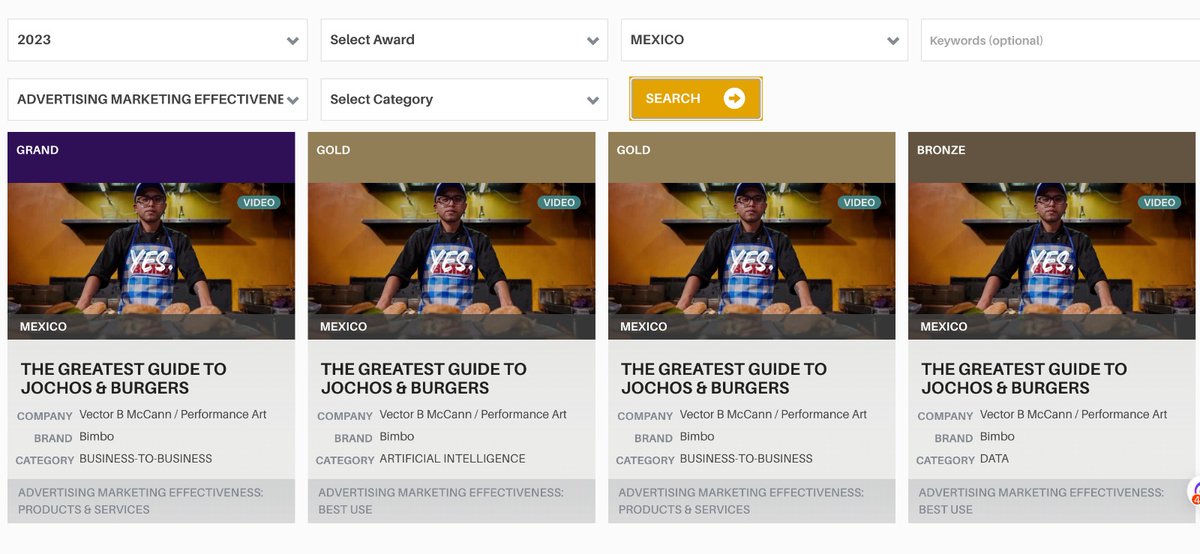1200x554 pixels.
Task: Open the MEXICO country dropdown
Action: tap(764, 40)
